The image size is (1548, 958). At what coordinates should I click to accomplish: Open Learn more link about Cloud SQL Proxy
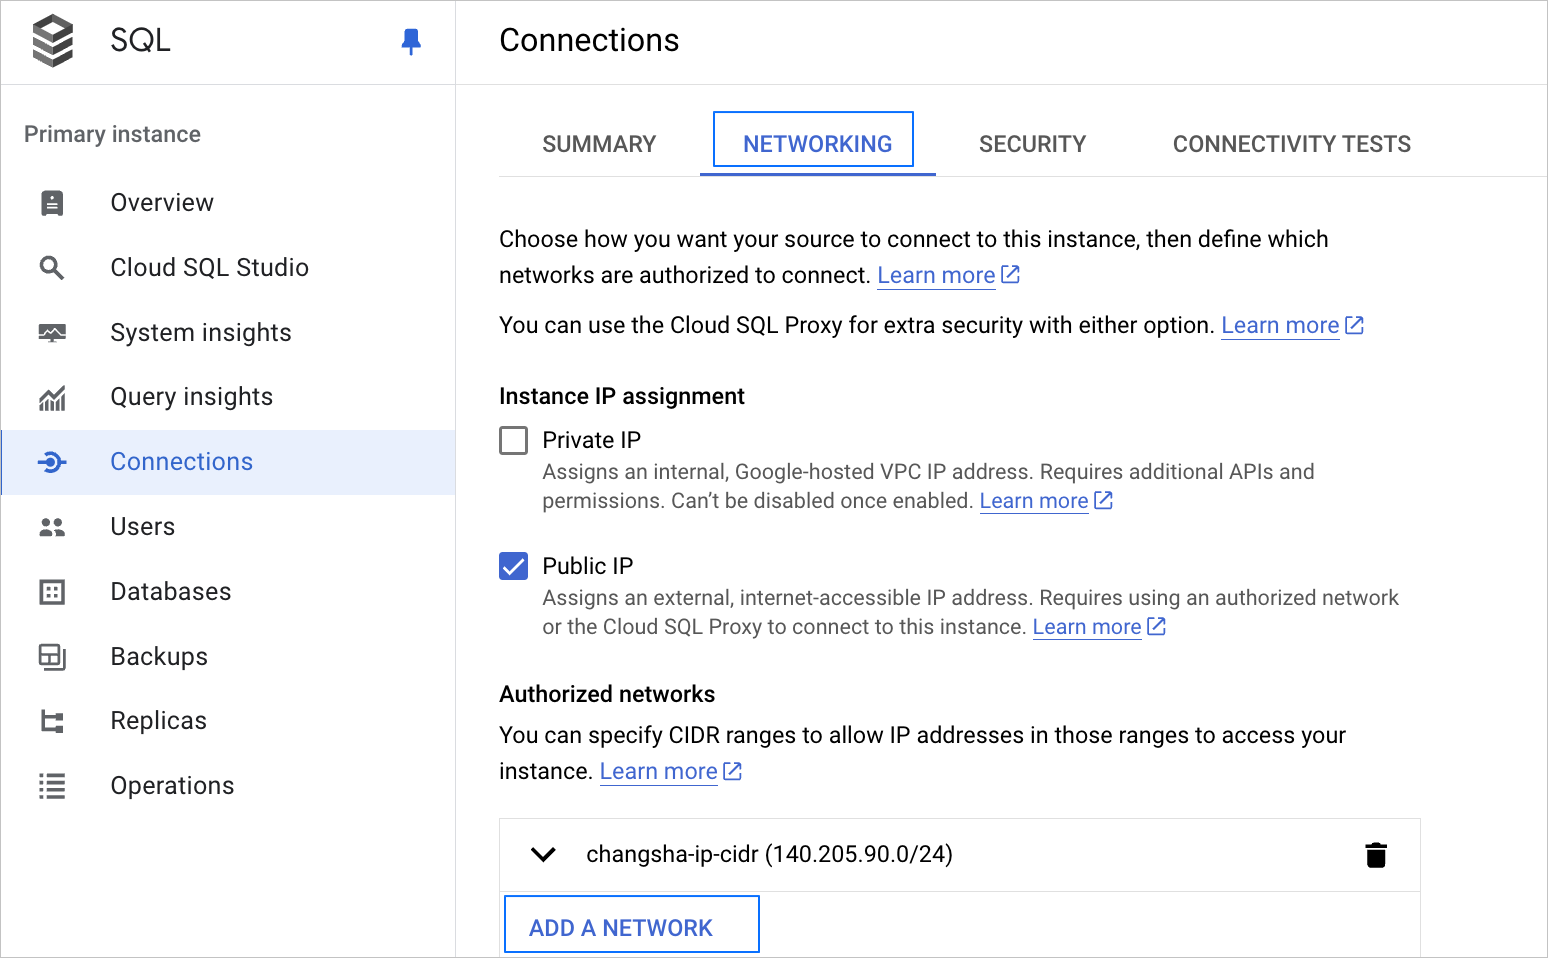1280,326
